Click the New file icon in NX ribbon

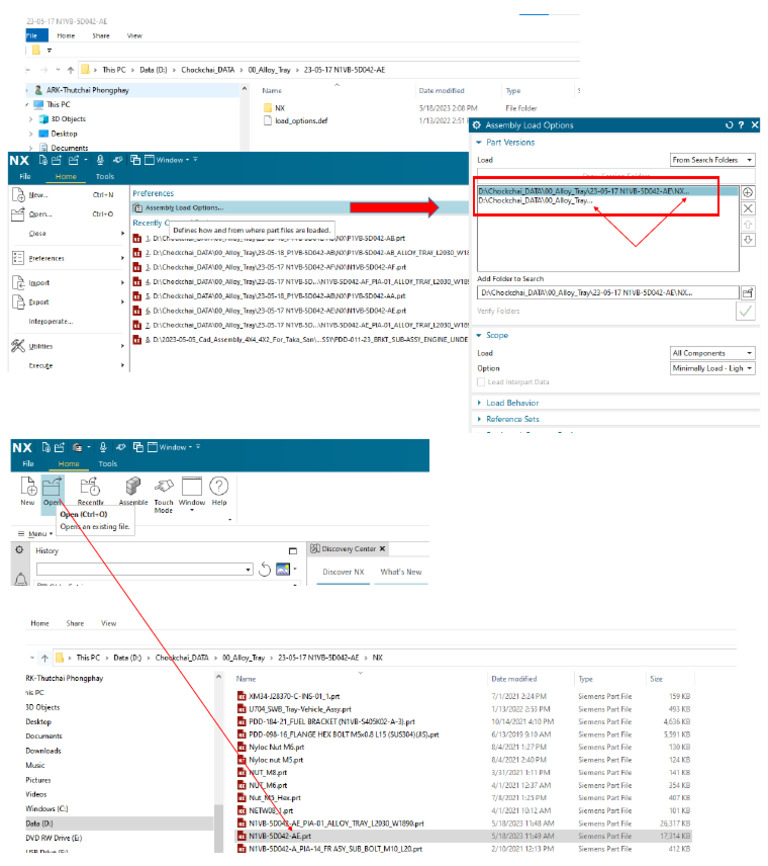click(x=28, y=491)
